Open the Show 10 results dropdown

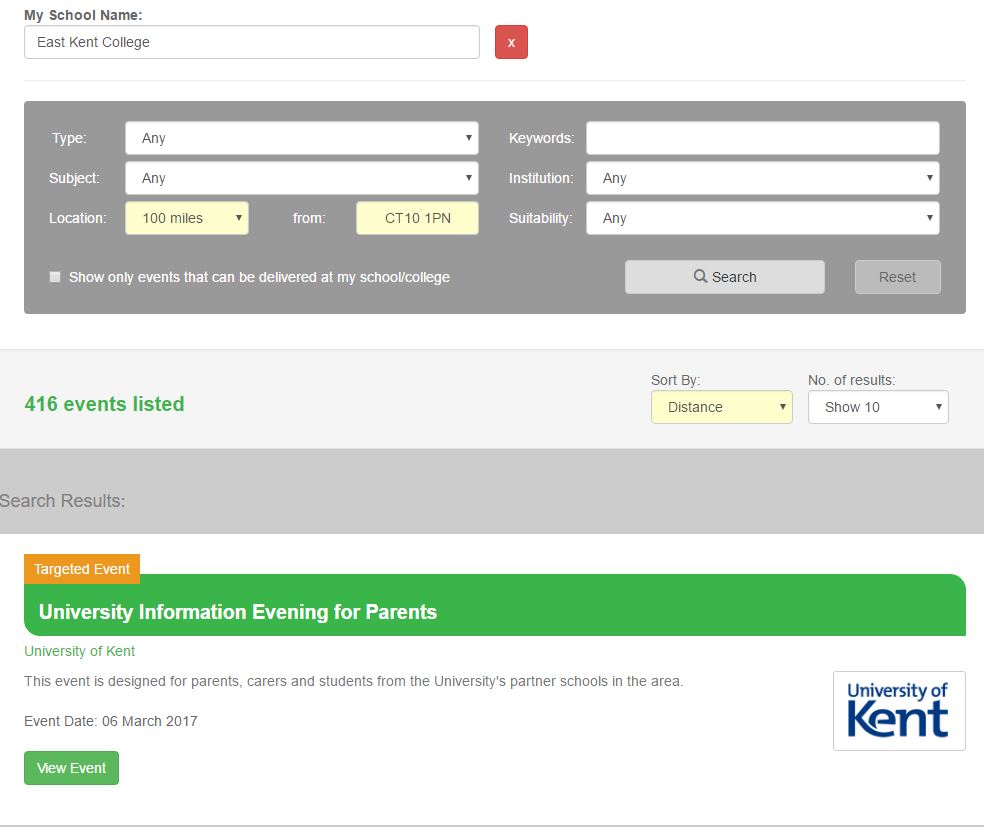pyautogui.click(x=877, y=407)
